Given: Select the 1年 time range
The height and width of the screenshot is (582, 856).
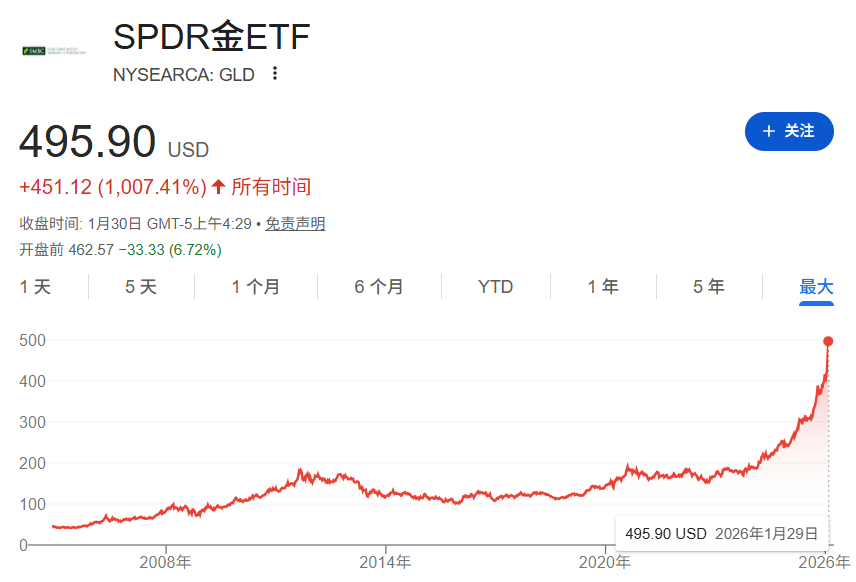Looking at the screenshot, I should [x=601, y=286].
